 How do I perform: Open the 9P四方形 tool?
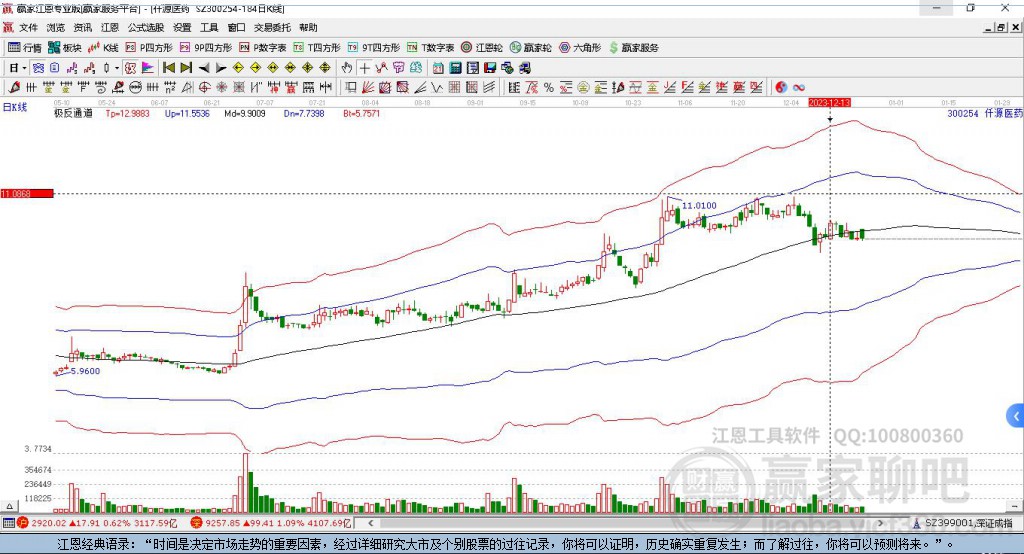click(x=206, y=48)
